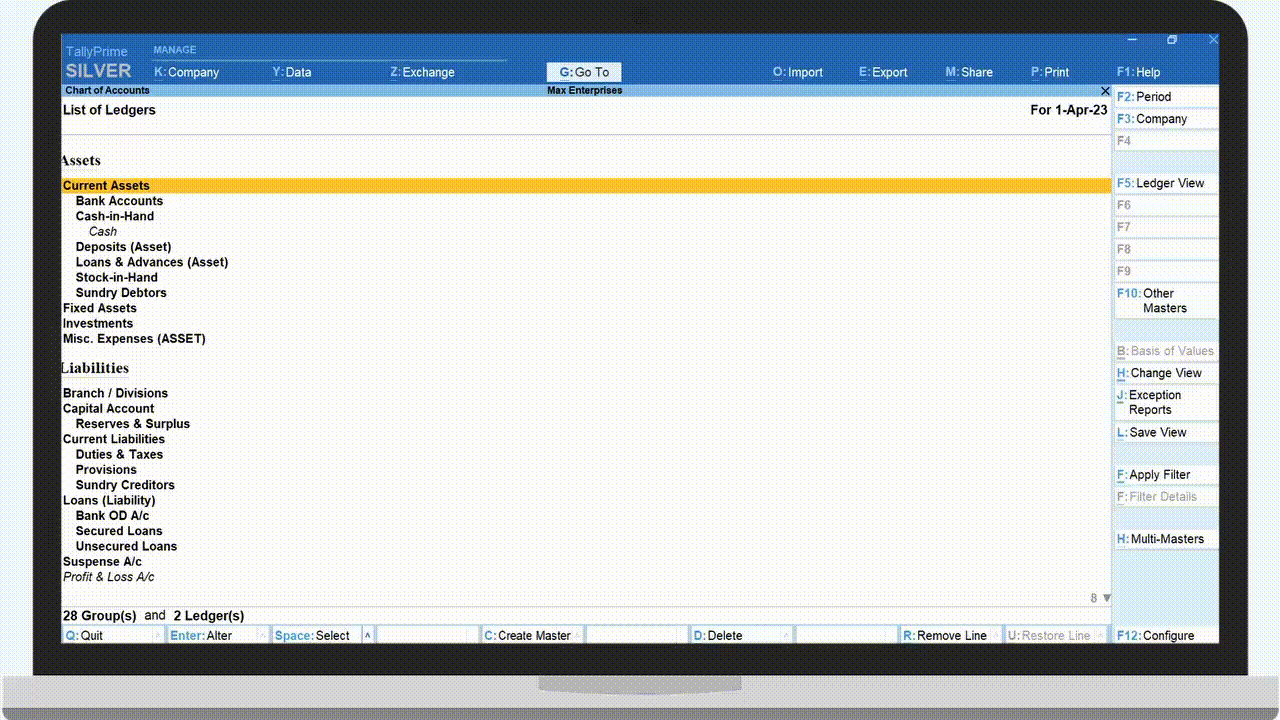Open the O: Import menu
Image resolution: width=1280 pixels, height=720 pixels.
[798, 72]
